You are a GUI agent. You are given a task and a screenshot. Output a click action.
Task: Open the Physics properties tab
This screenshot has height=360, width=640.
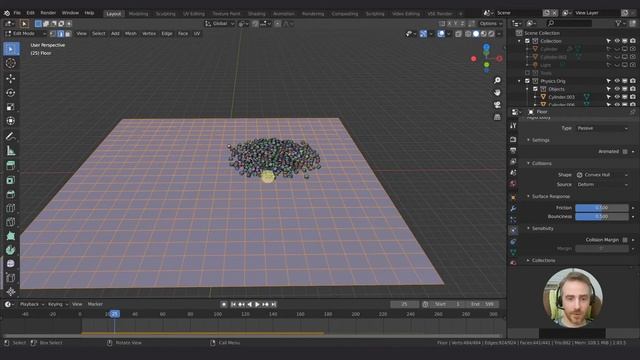pyautogui.click(x=513, y=231)
